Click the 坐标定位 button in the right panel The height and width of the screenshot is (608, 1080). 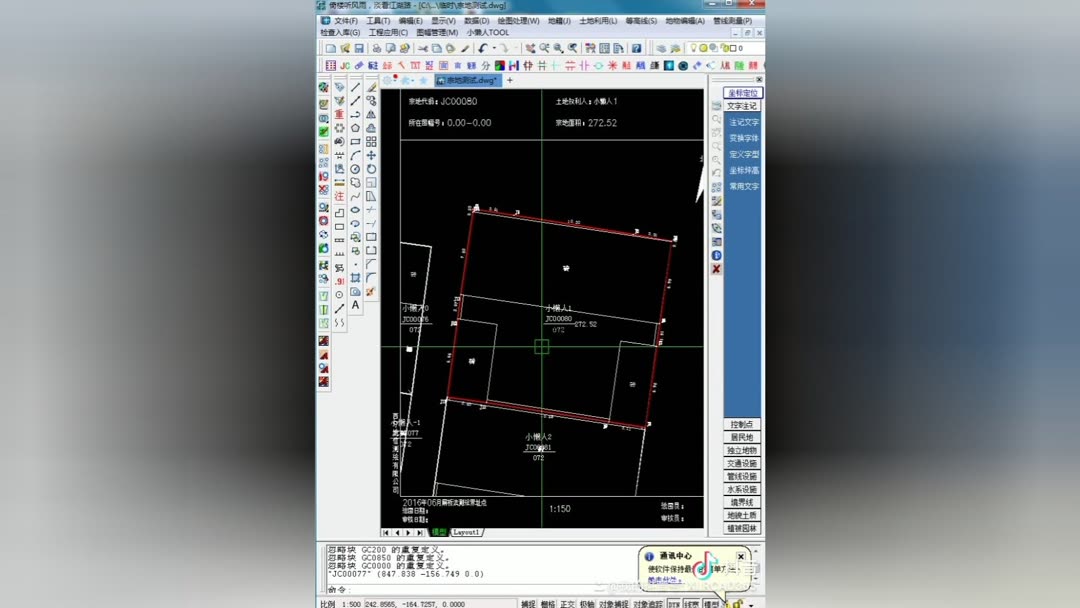[x=742, y=92]
